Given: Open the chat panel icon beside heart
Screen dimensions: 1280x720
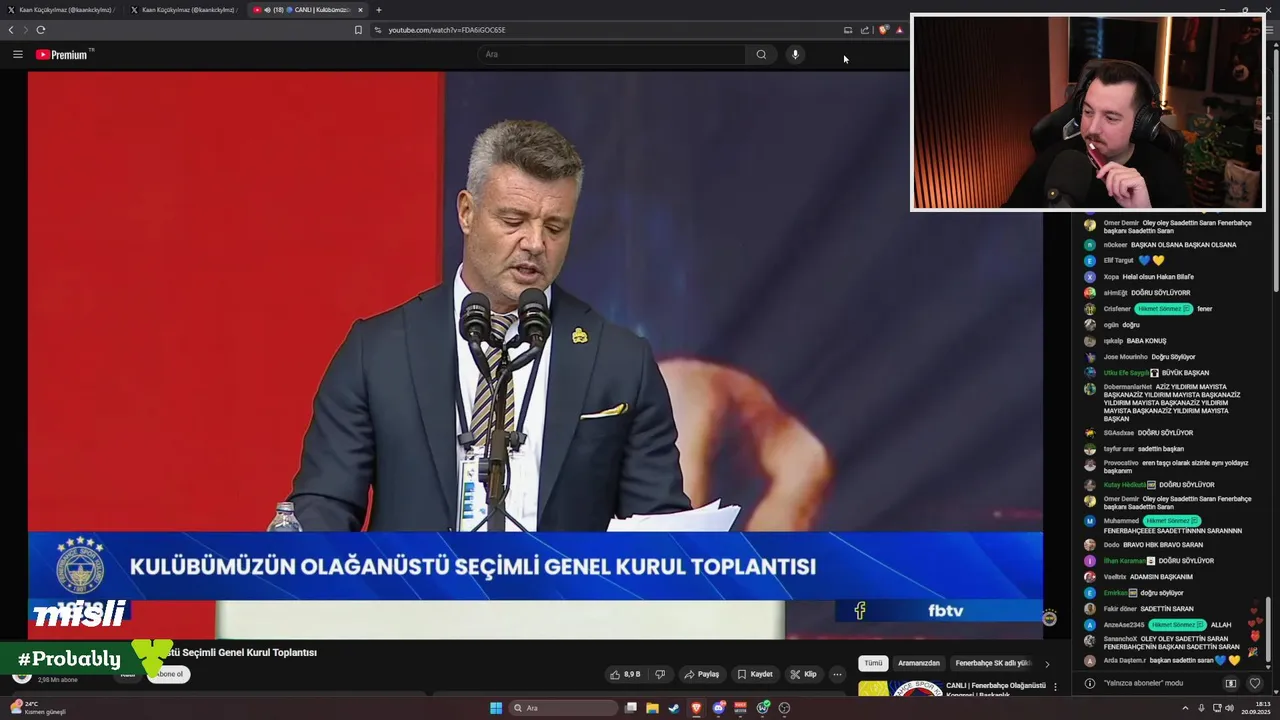Looking at the screenshot, I should [x=1231, y=683].
